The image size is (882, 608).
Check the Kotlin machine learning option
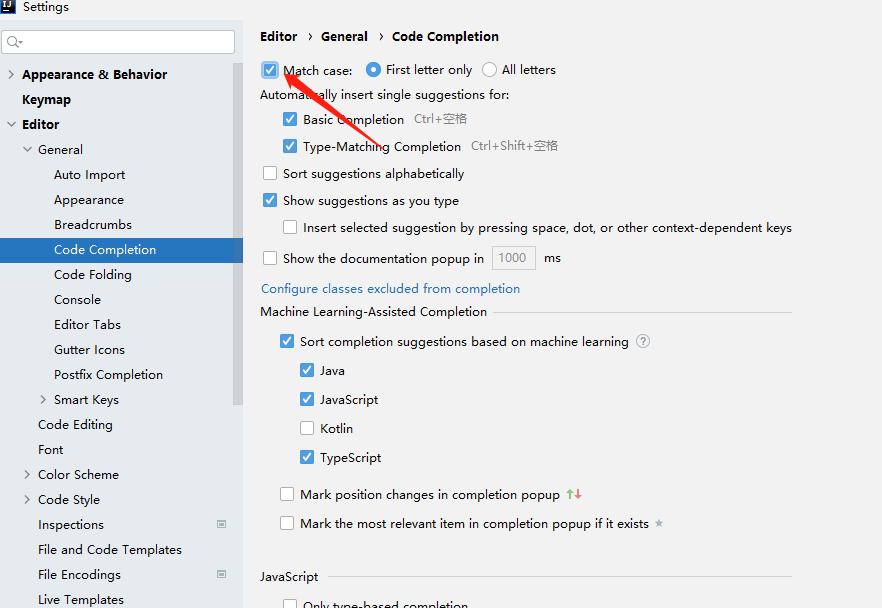pos(307,428)
